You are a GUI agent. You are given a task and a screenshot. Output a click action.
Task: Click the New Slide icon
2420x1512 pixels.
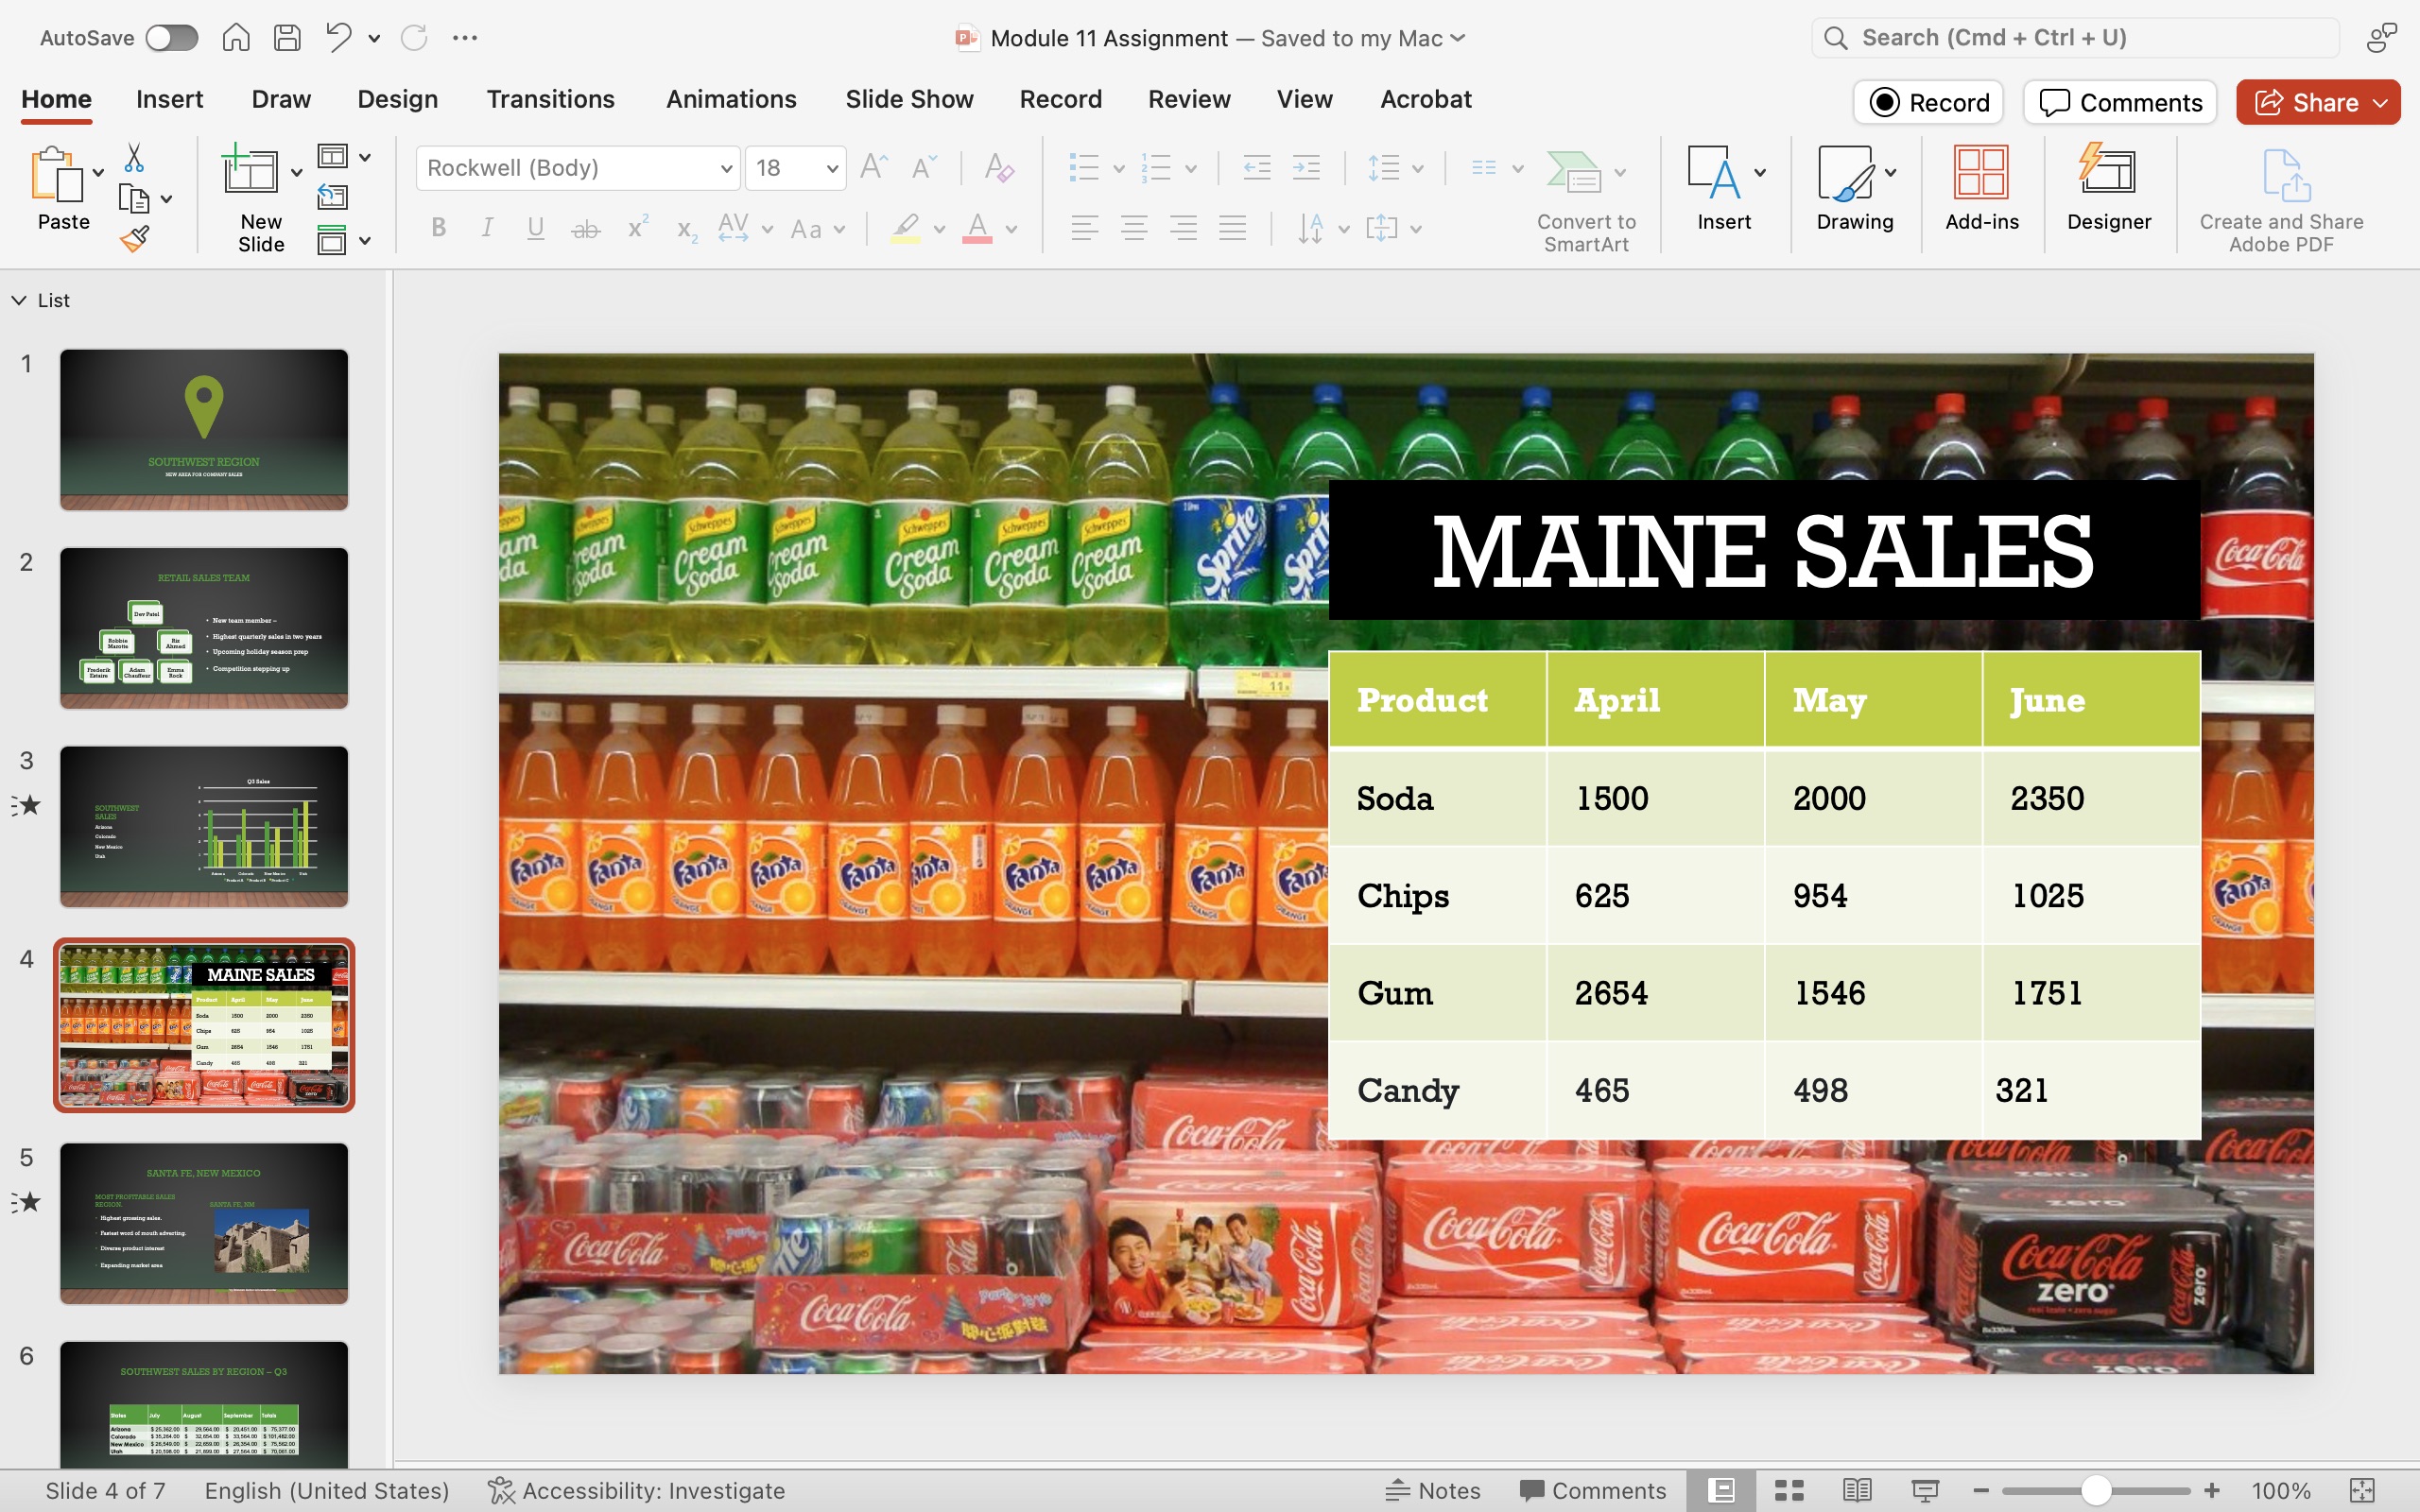(249, 170)
